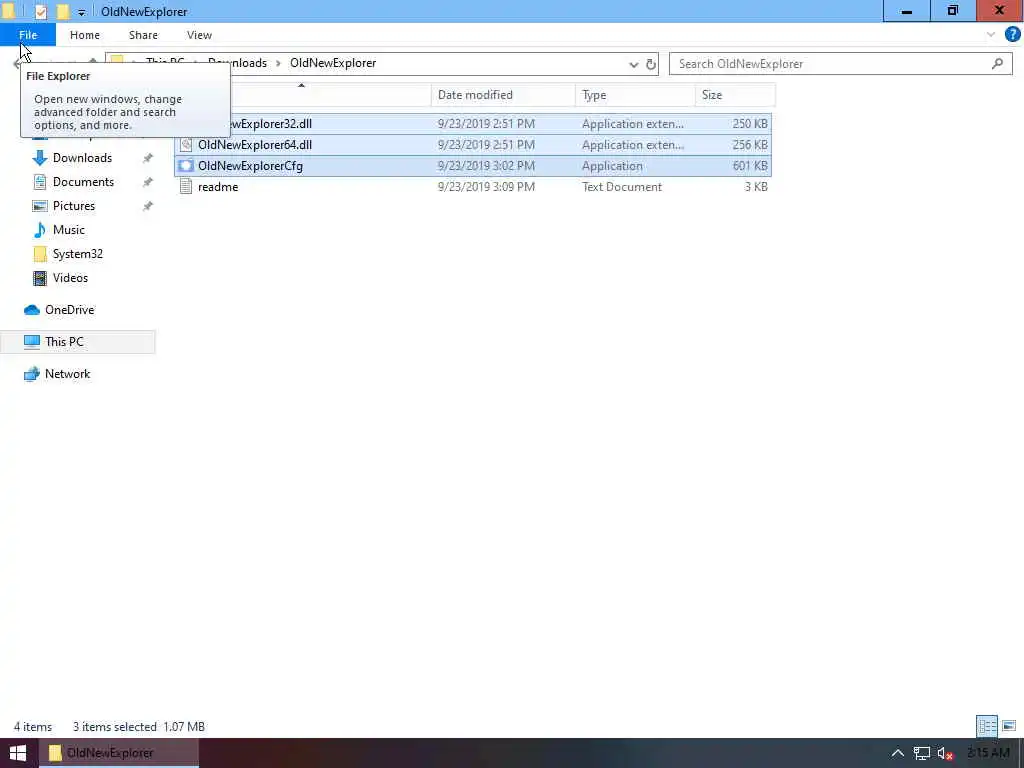The image size is (1024, 768).
Task: Sort by the Date modified column
Action: [503, 95]
